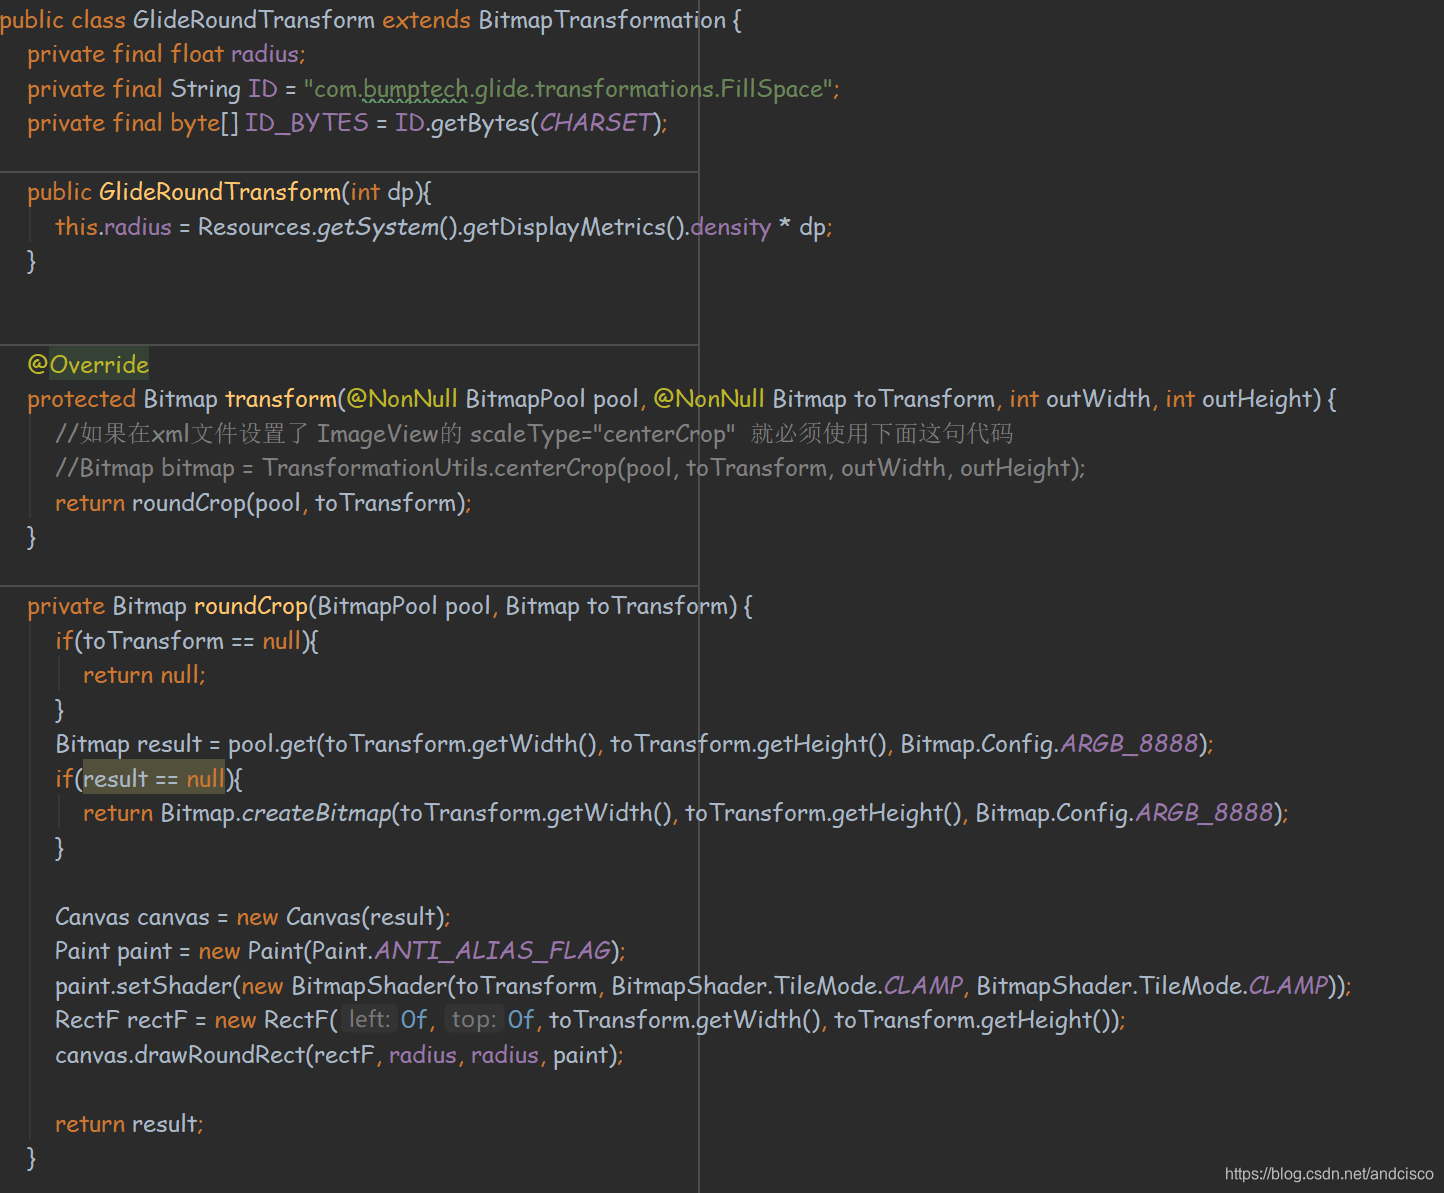This screenshot has width=1444, height=1193.
Task: Click the highlighted result == null condition
Action: click(x=154, y=779)
